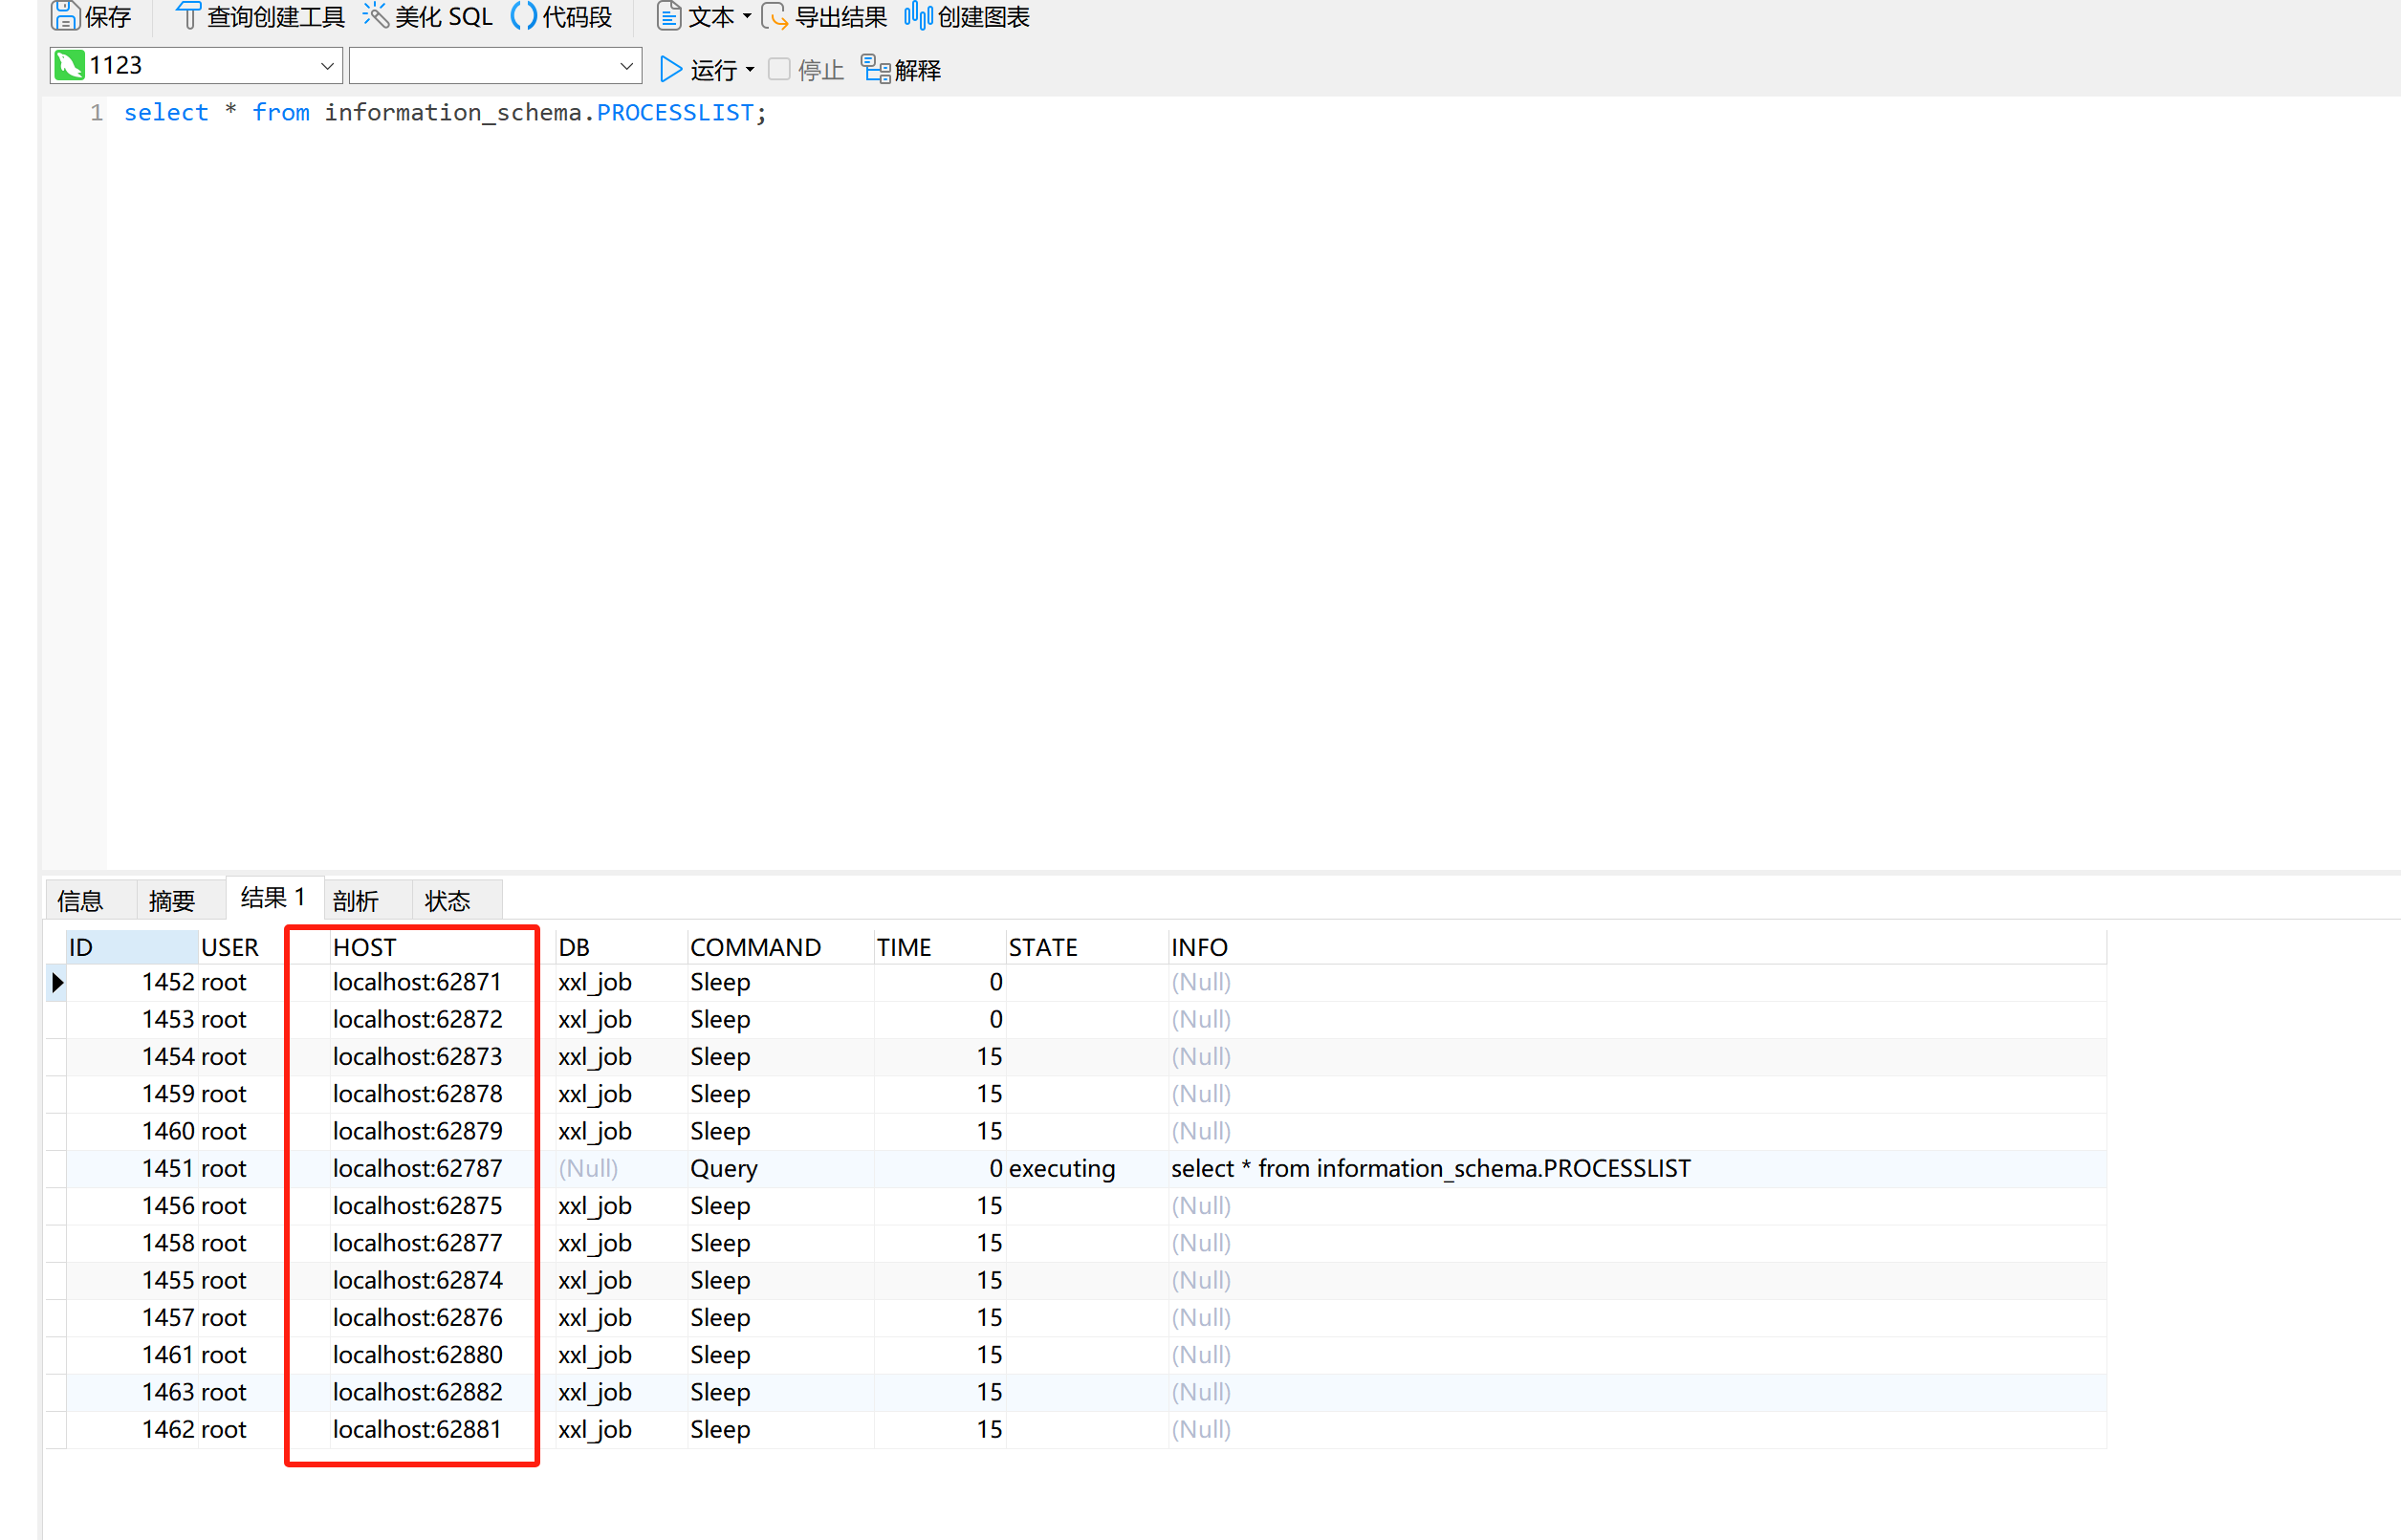Switch to the Profile (剖析) tab
The height and width of the screenshot is (1540, 2401).
tap(356, 901)
